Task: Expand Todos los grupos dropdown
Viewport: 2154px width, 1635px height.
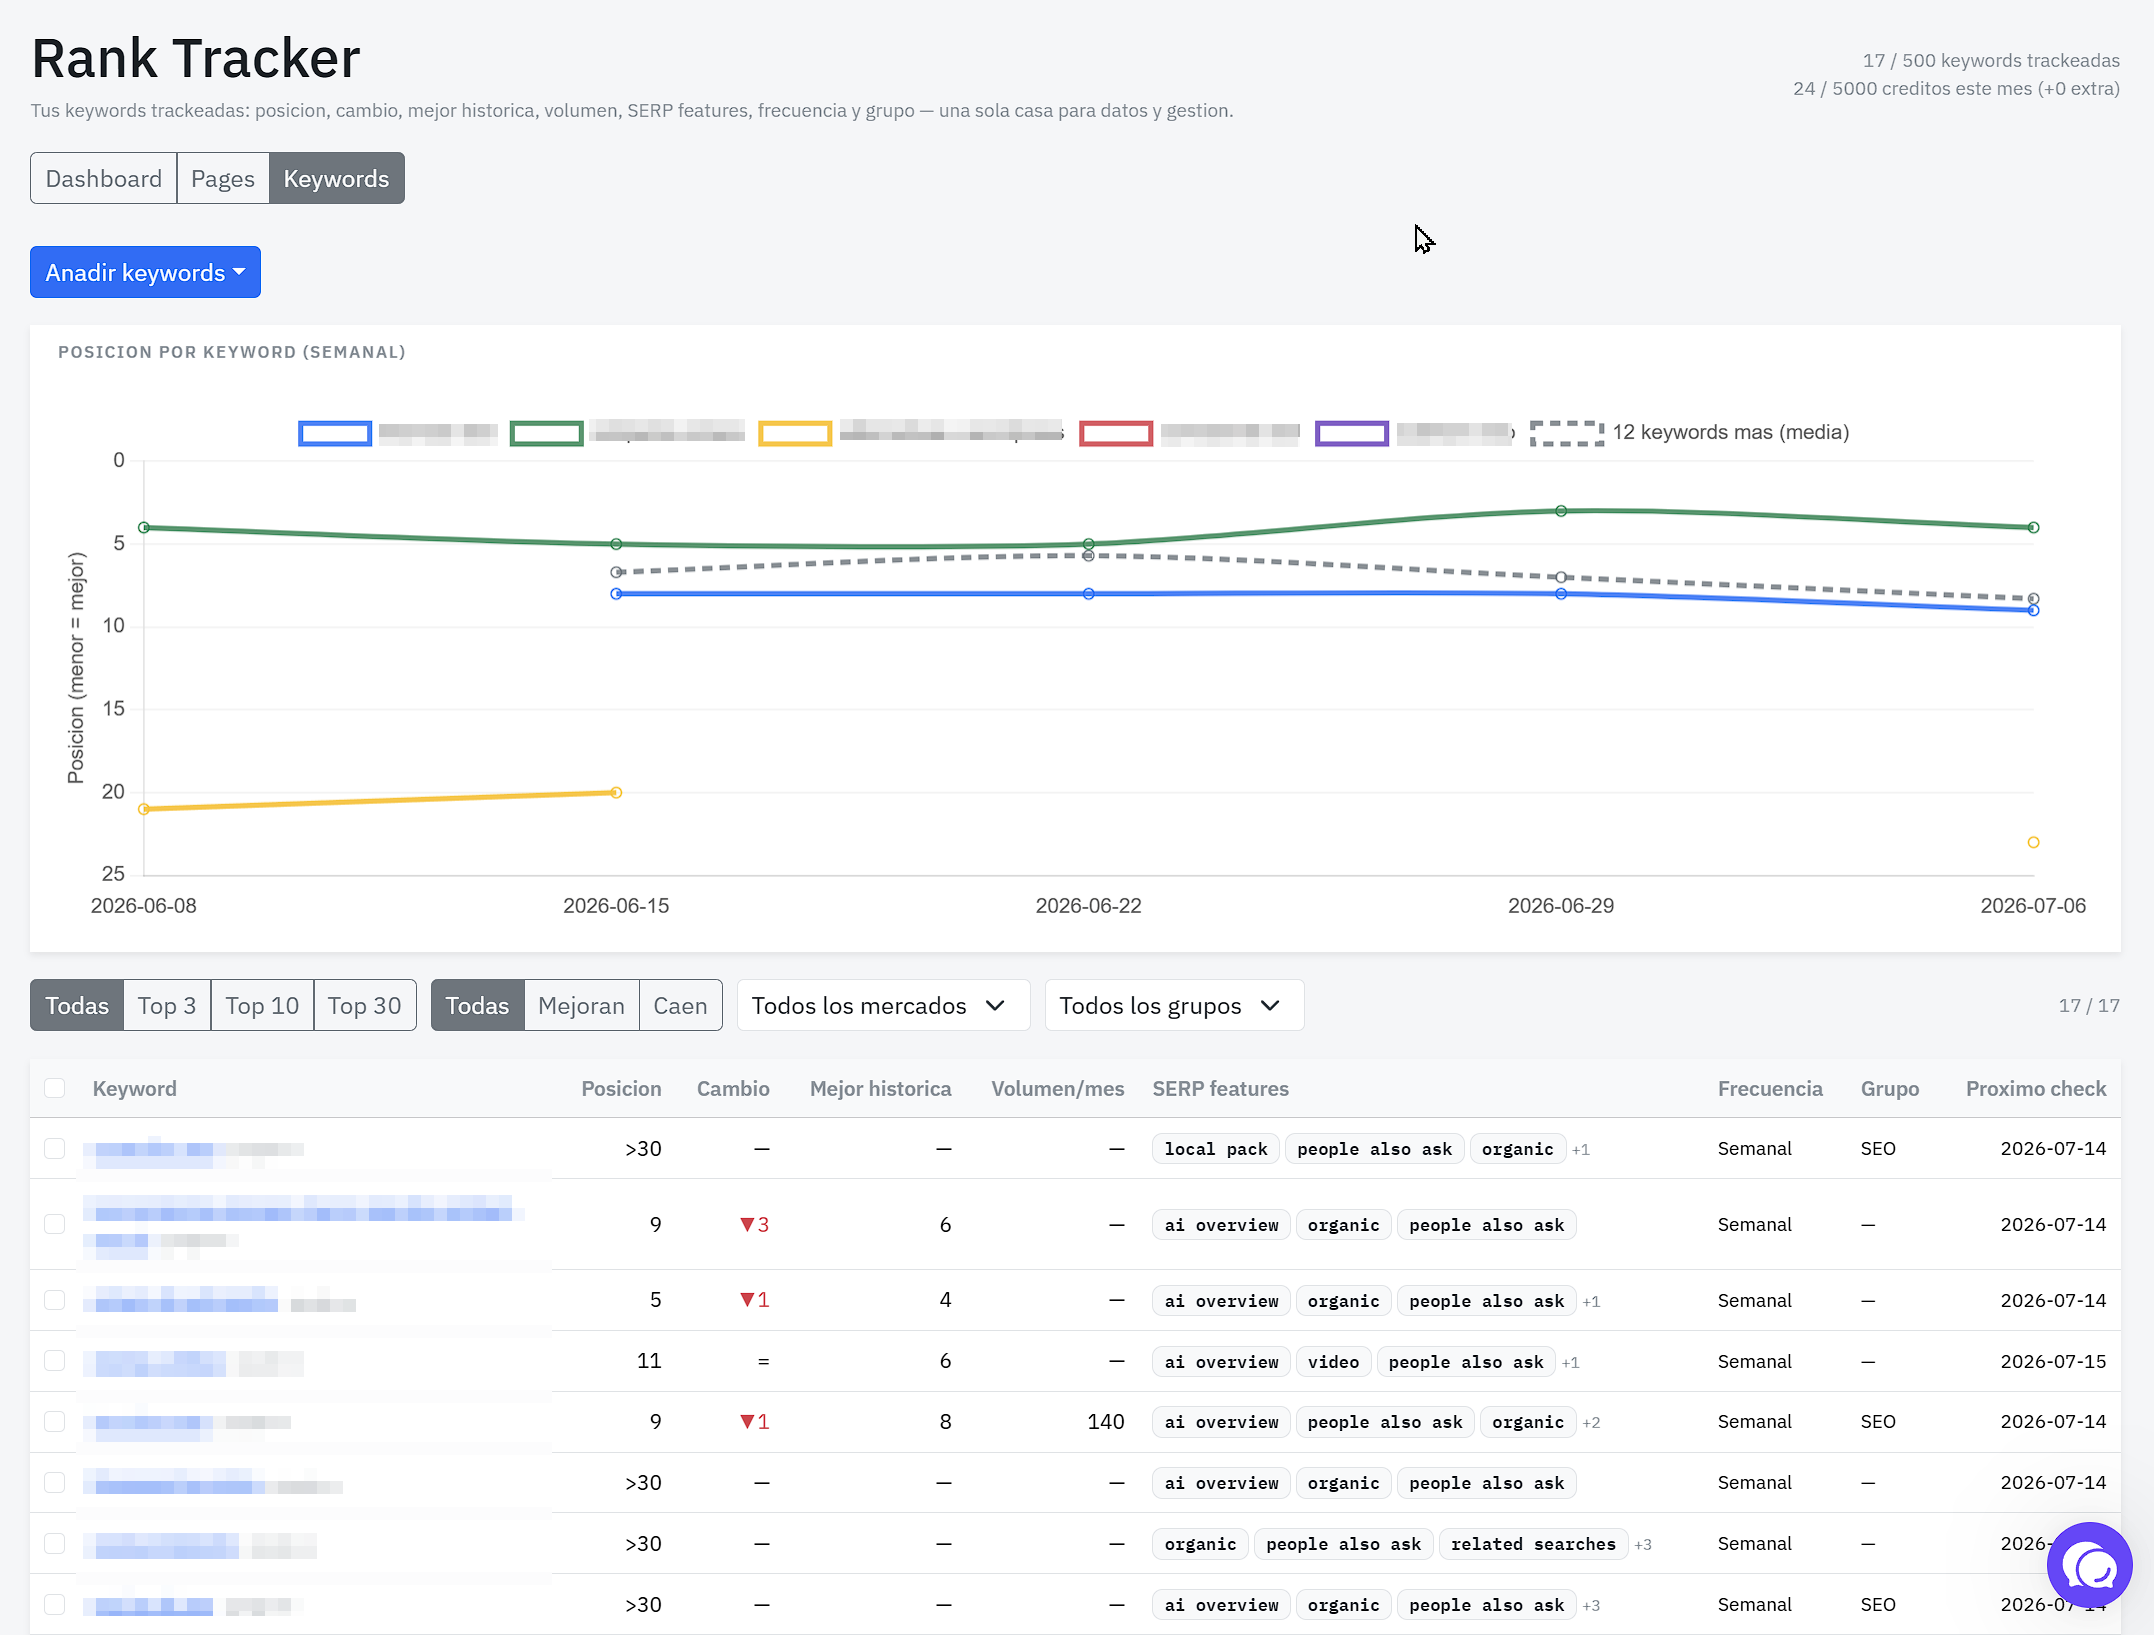Action: pos(1174,1005)
